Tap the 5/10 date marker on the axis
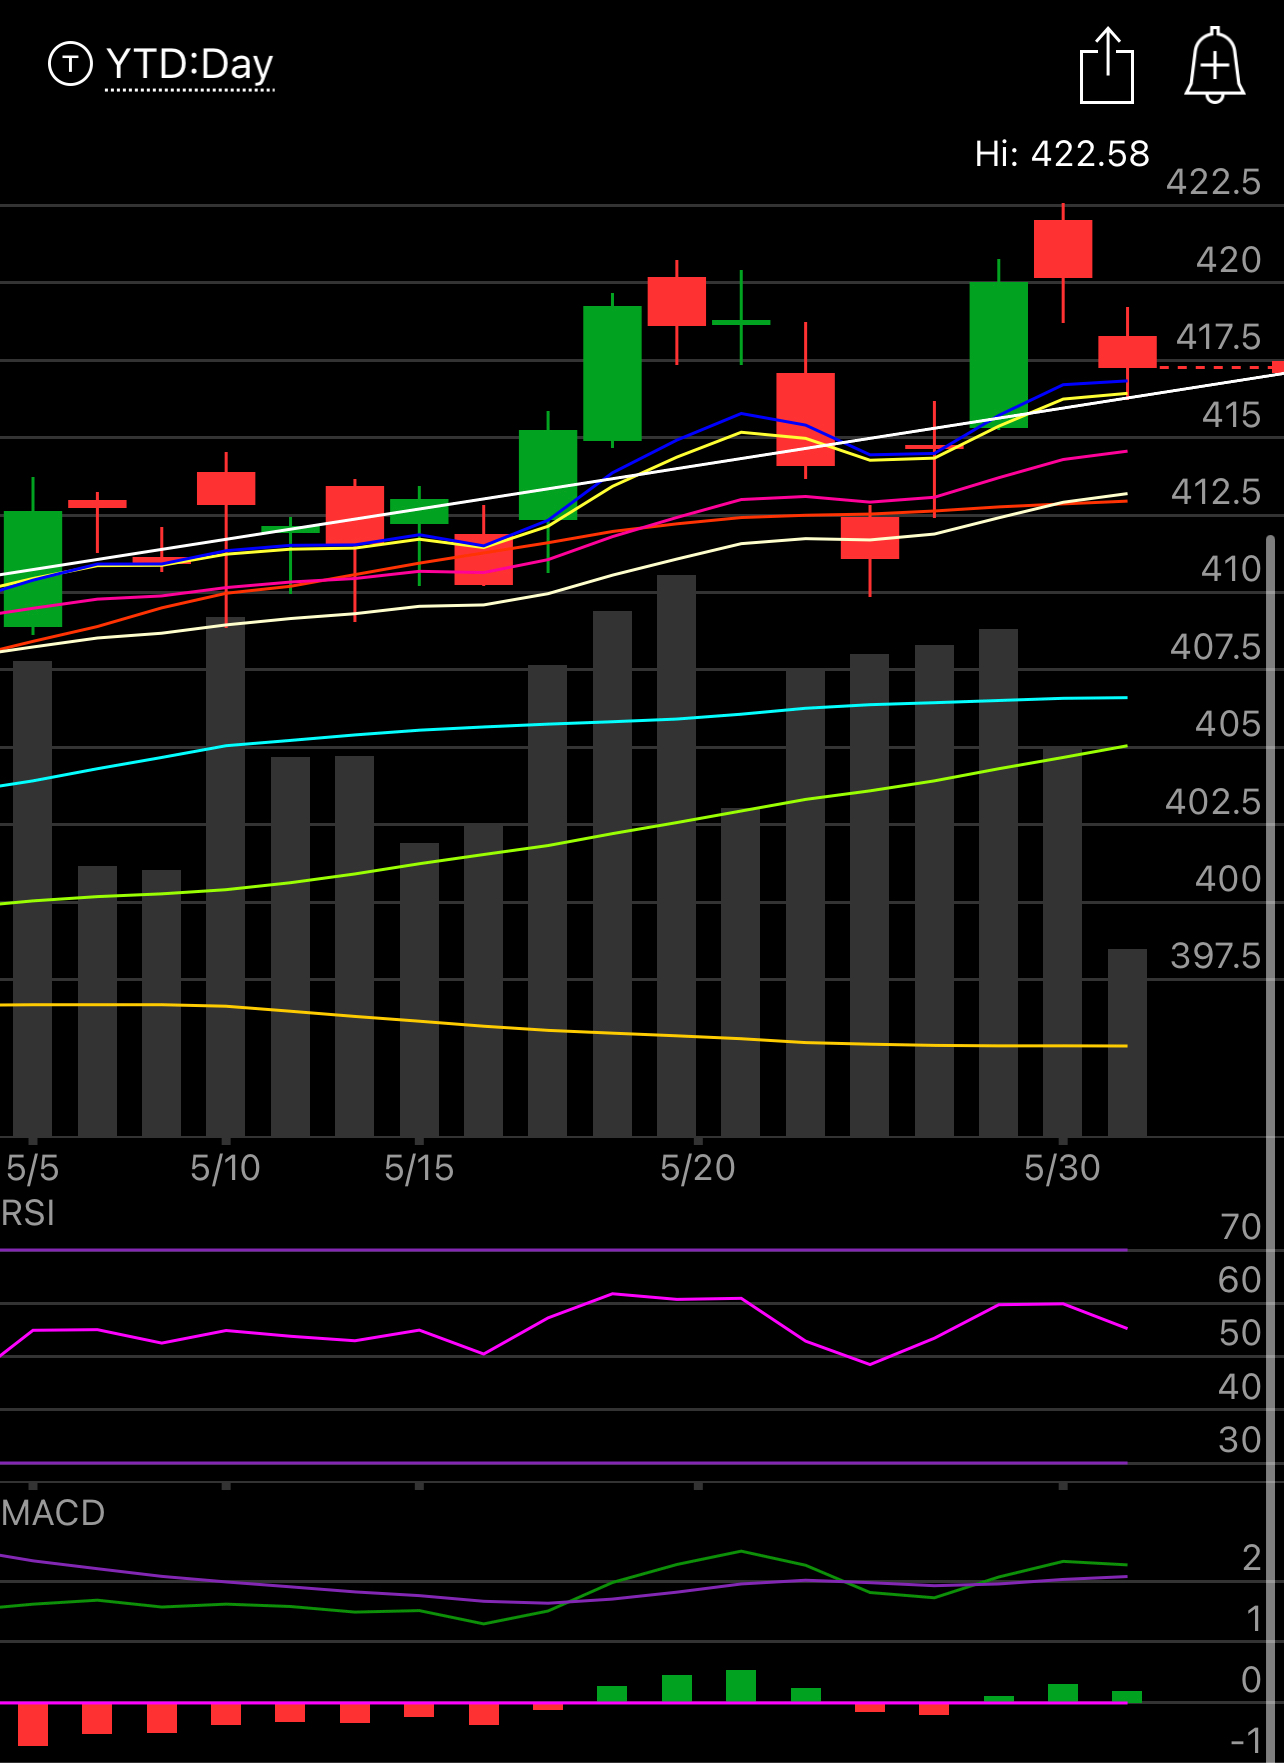Viewport: 1284px width, 1763px height. point(225,1167)
